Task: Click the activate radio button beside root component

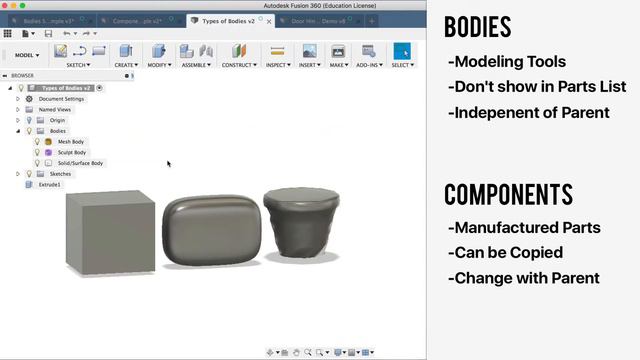Action: click(99, 88)
